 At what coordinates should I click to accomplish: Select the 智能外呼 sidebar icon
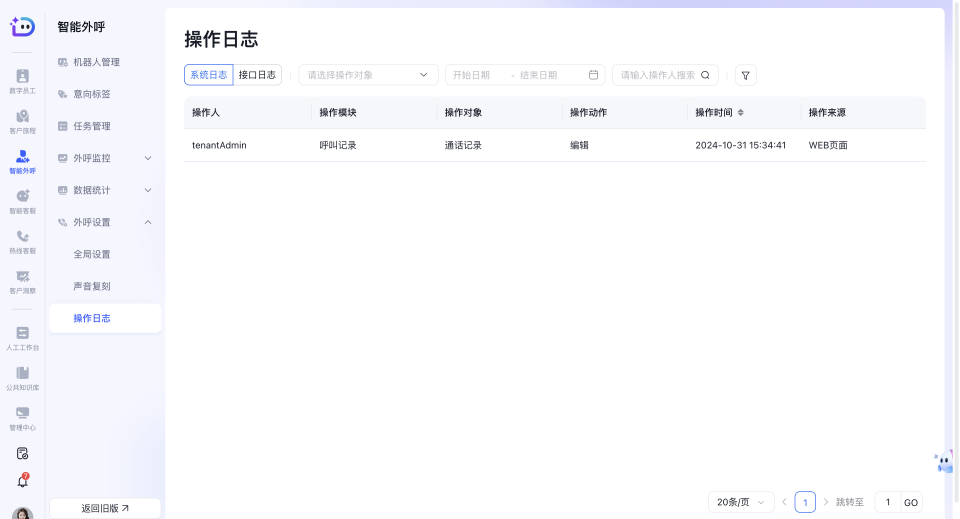[23, 162]
